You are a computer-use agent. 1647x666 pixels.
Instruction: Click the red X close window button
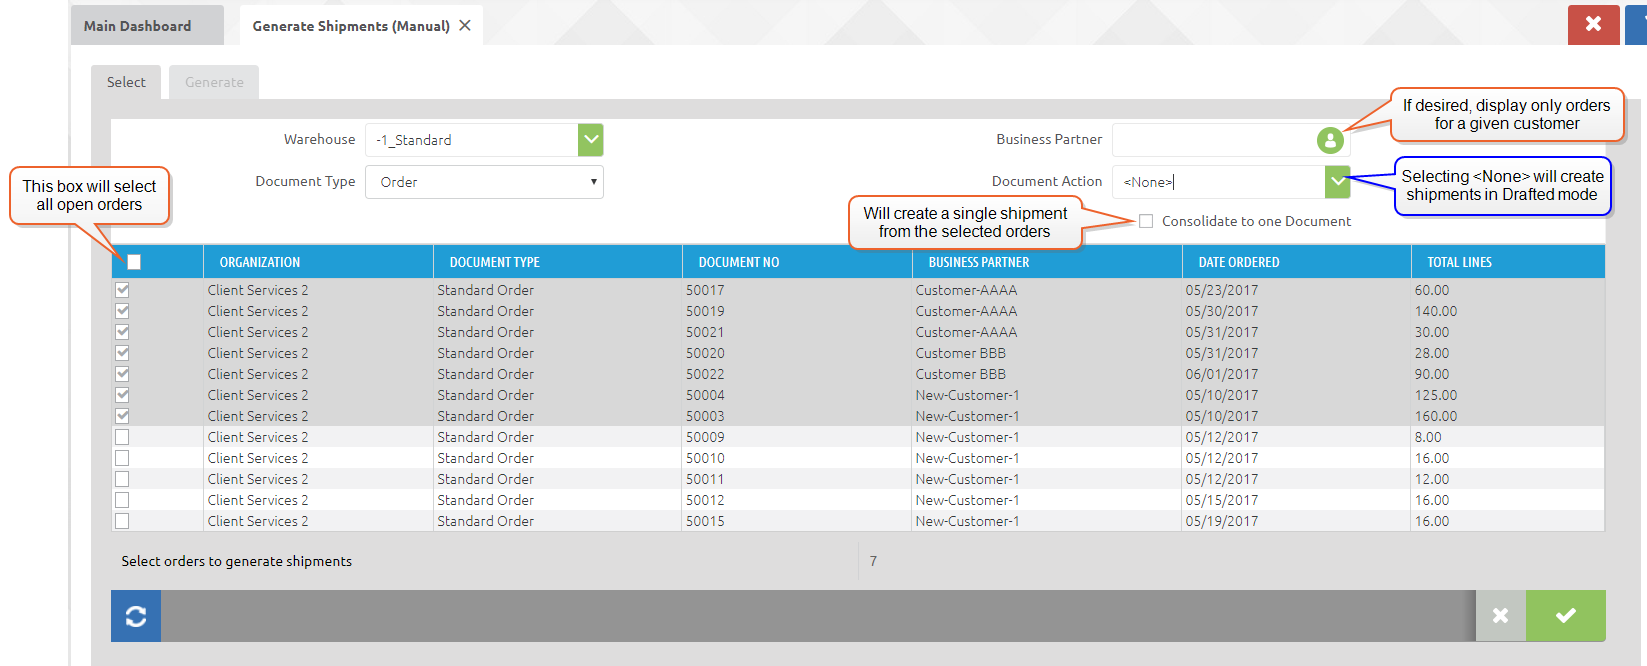(x=1593, y=24)
